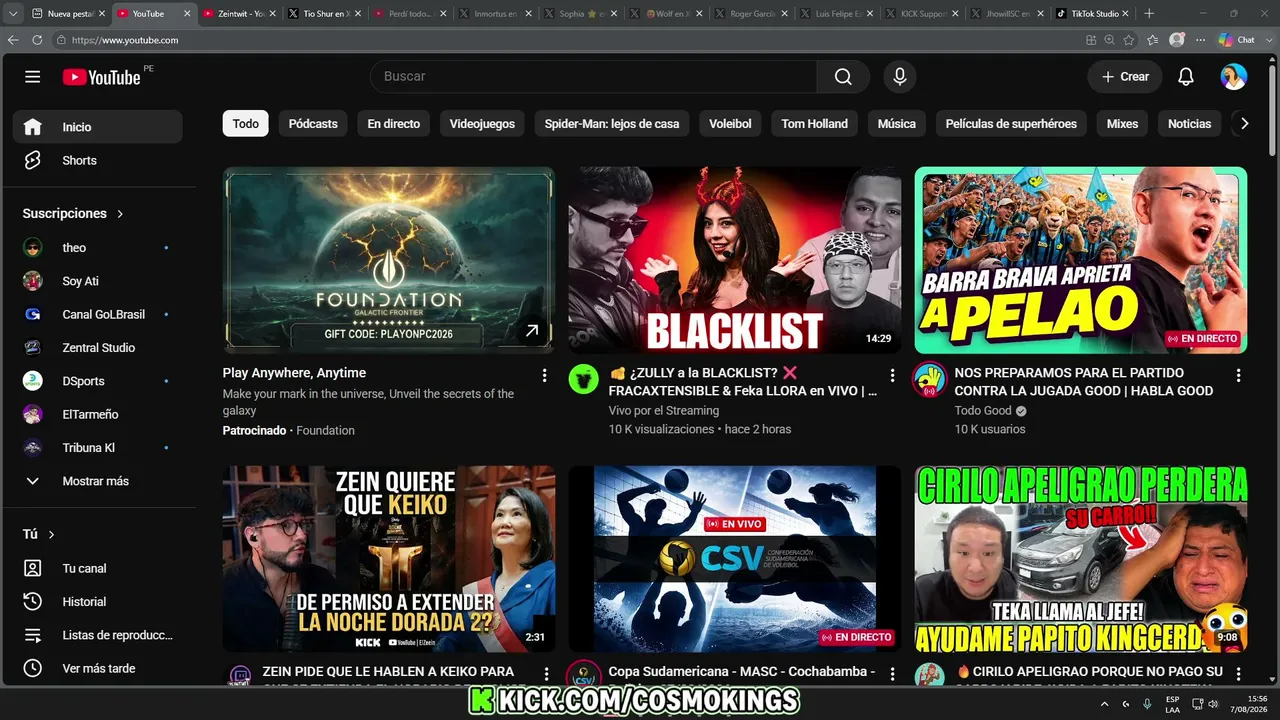
Task: Open the CSV volleyball live thumbnail
Action: (x=735, y=559)
